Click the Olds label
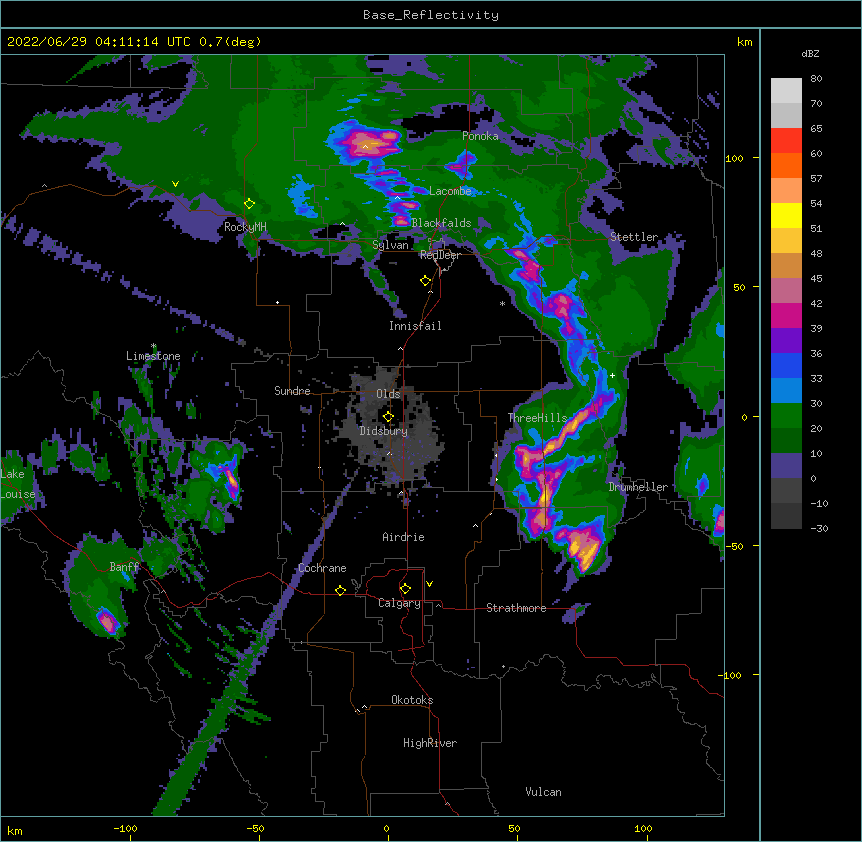Viewport: 862px width, 842px height. click(x=388, y=394)
